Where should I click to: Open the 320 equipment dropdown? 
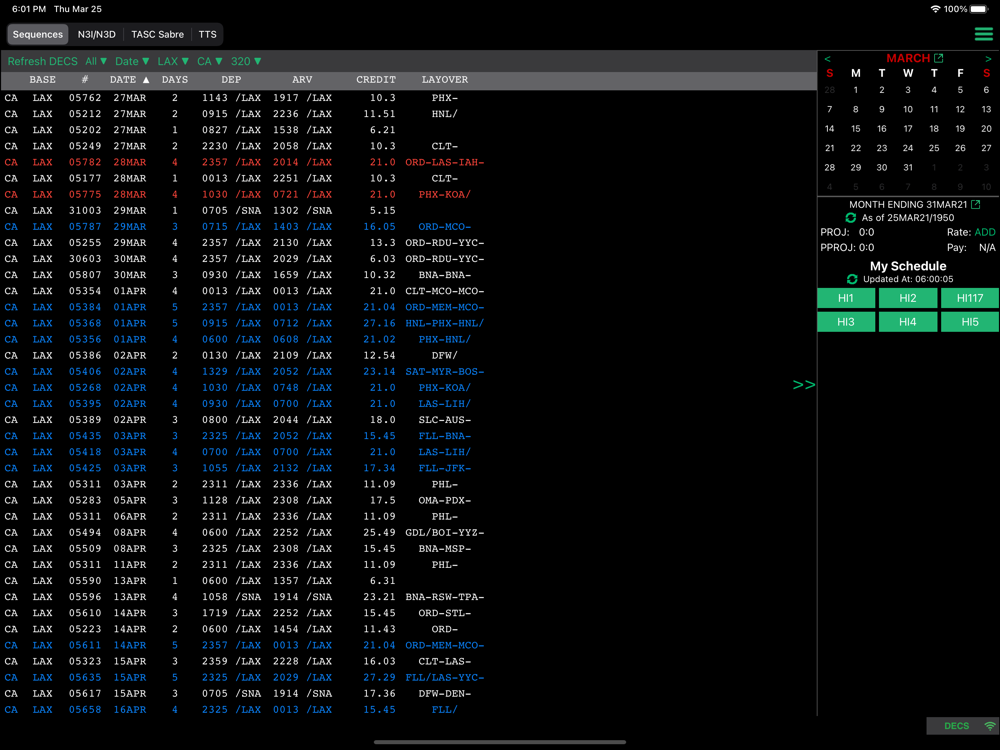(246, 61)
